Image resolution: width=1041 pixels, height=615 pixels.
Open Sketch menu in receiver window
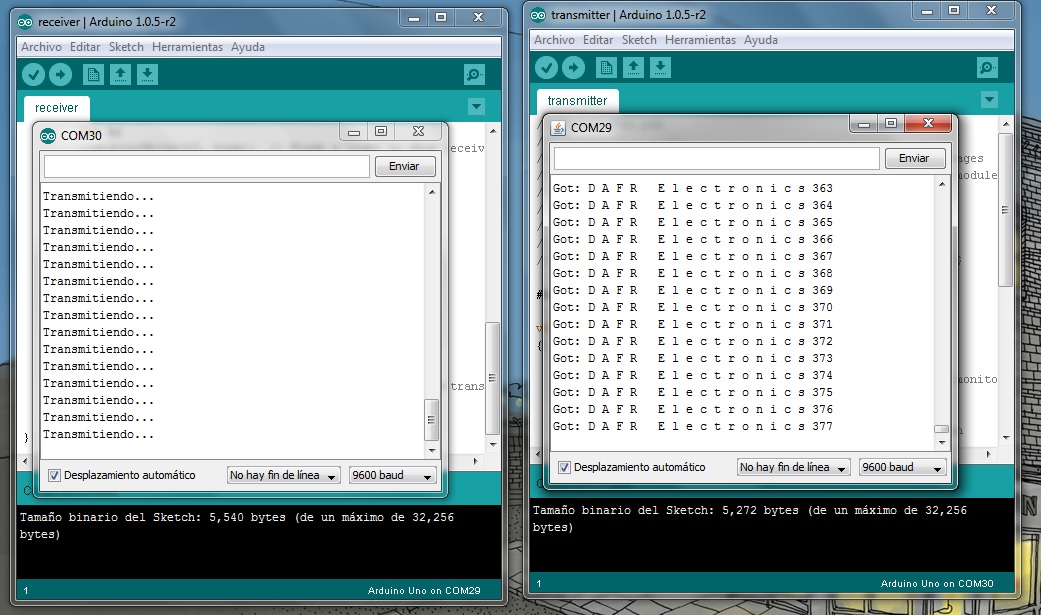coord(126,47)
